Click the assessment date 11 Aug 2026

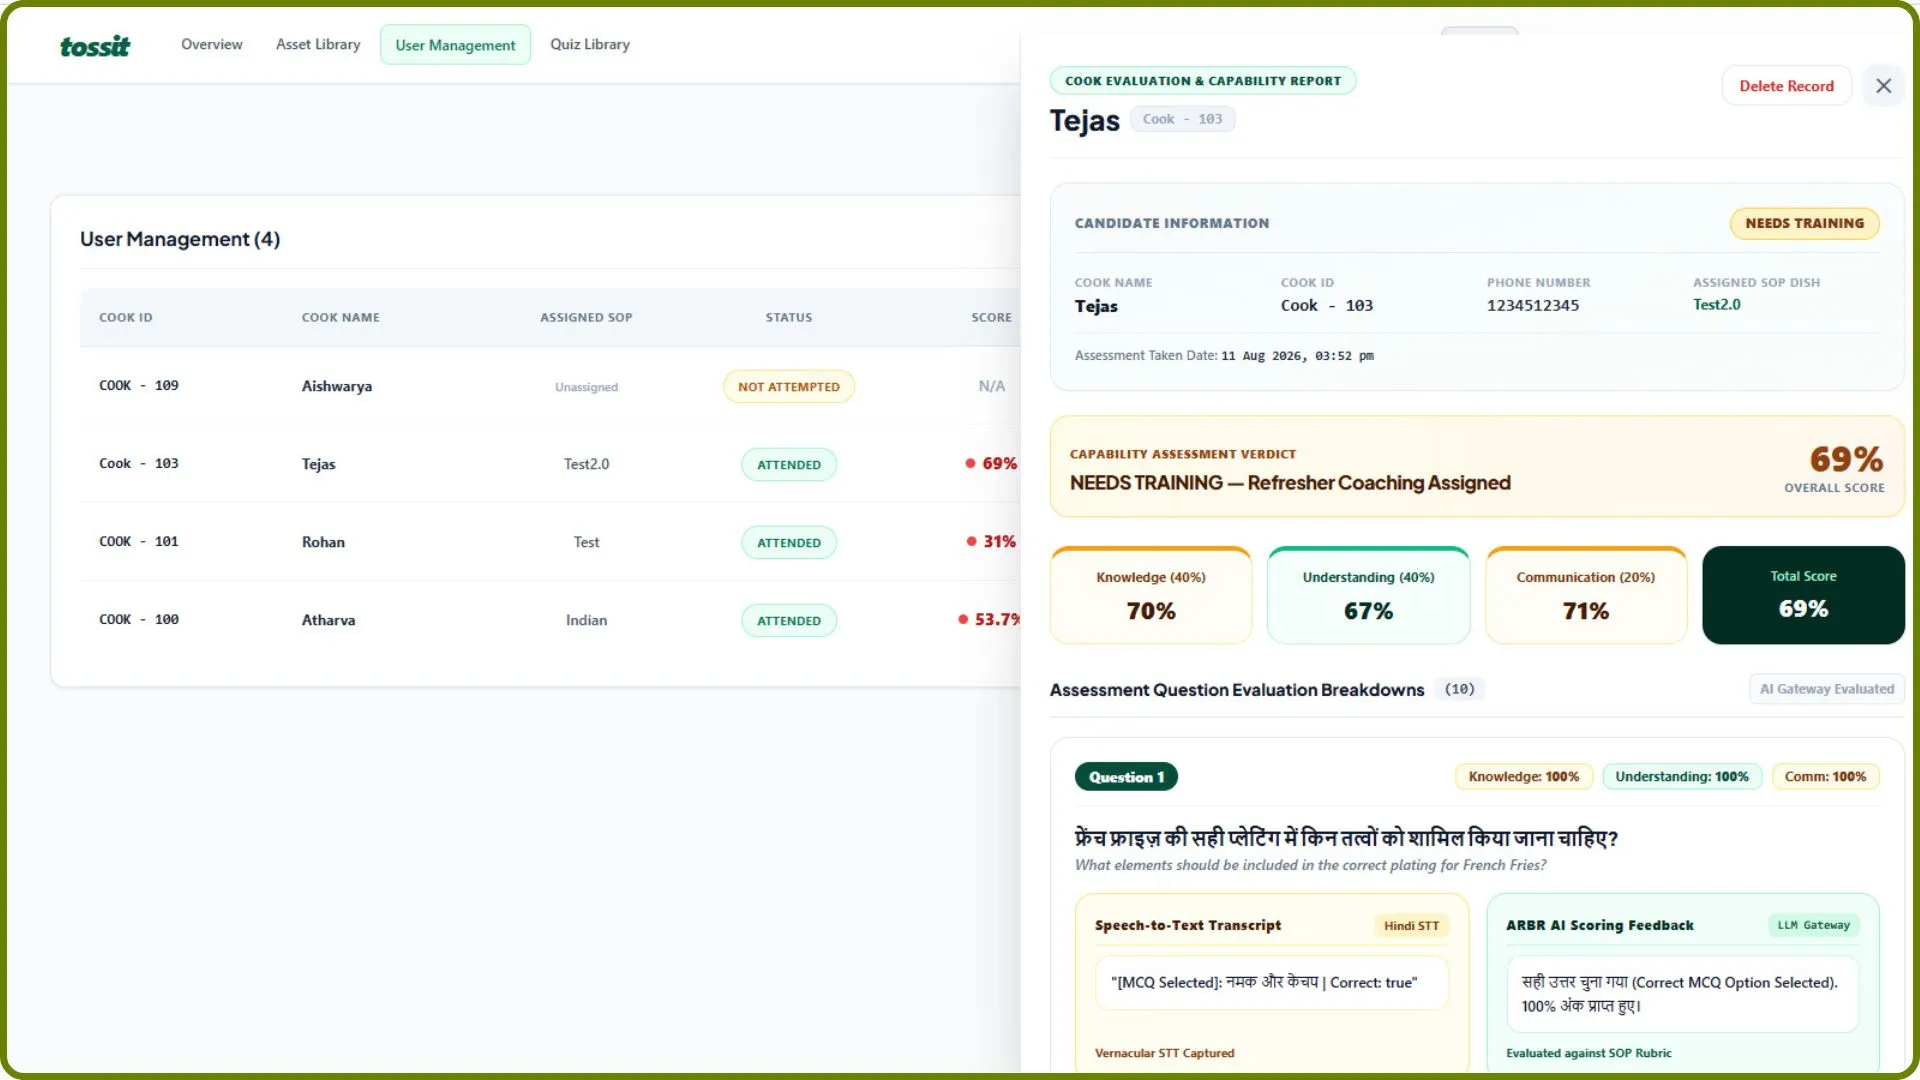pos(1297,356)
